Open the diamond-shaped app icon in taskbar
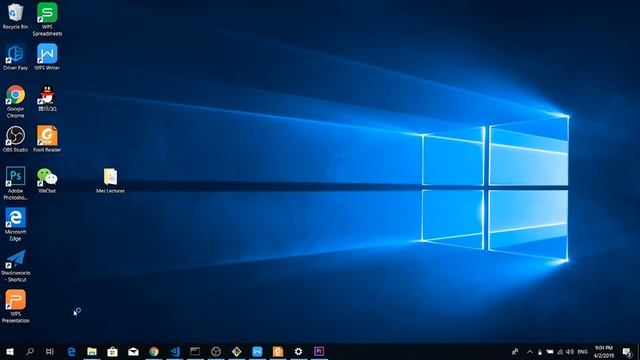640x360 pixels. [x=236, y=351]
